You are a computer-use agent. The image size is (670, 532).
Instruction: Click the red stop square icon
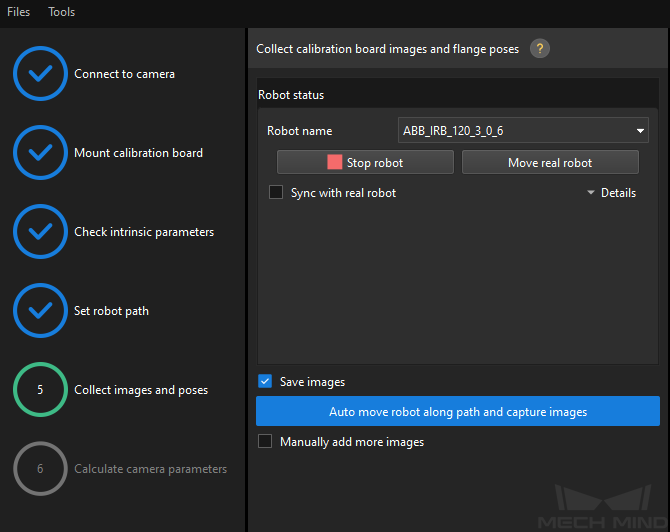(334, 162)
